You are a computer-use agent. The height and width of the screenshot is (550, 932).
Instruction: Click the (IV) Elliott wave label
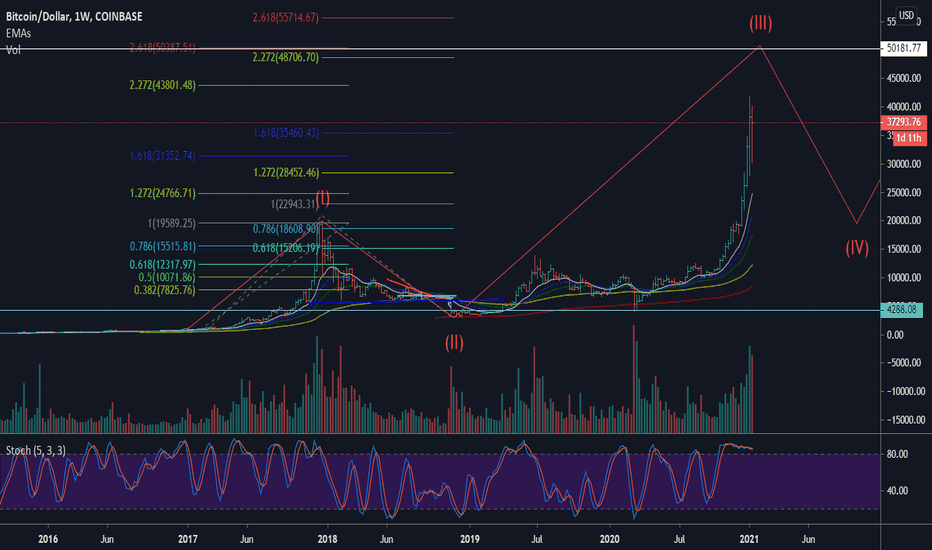[x=857, y=247]
